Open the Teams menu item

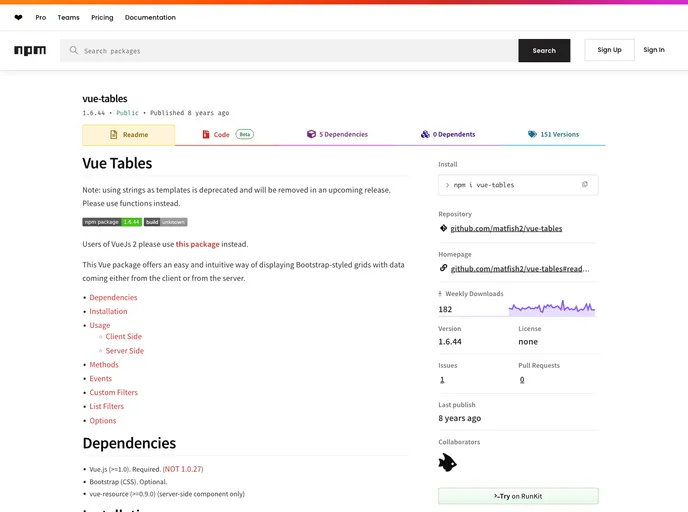pyautogui.click(x=68, y=18)
